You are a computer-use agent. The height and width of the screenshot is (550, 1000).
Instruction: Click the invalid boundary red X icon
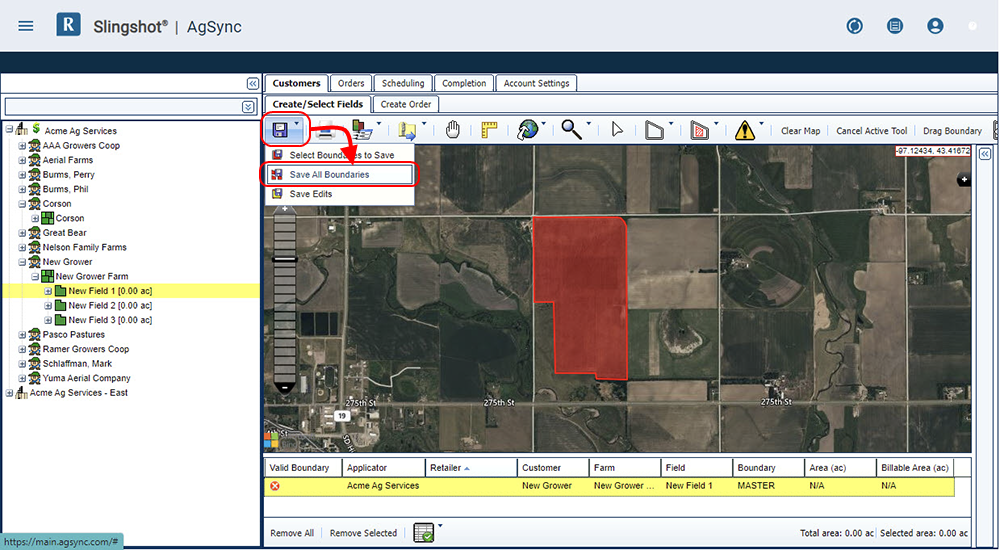(x=275, y=486)
